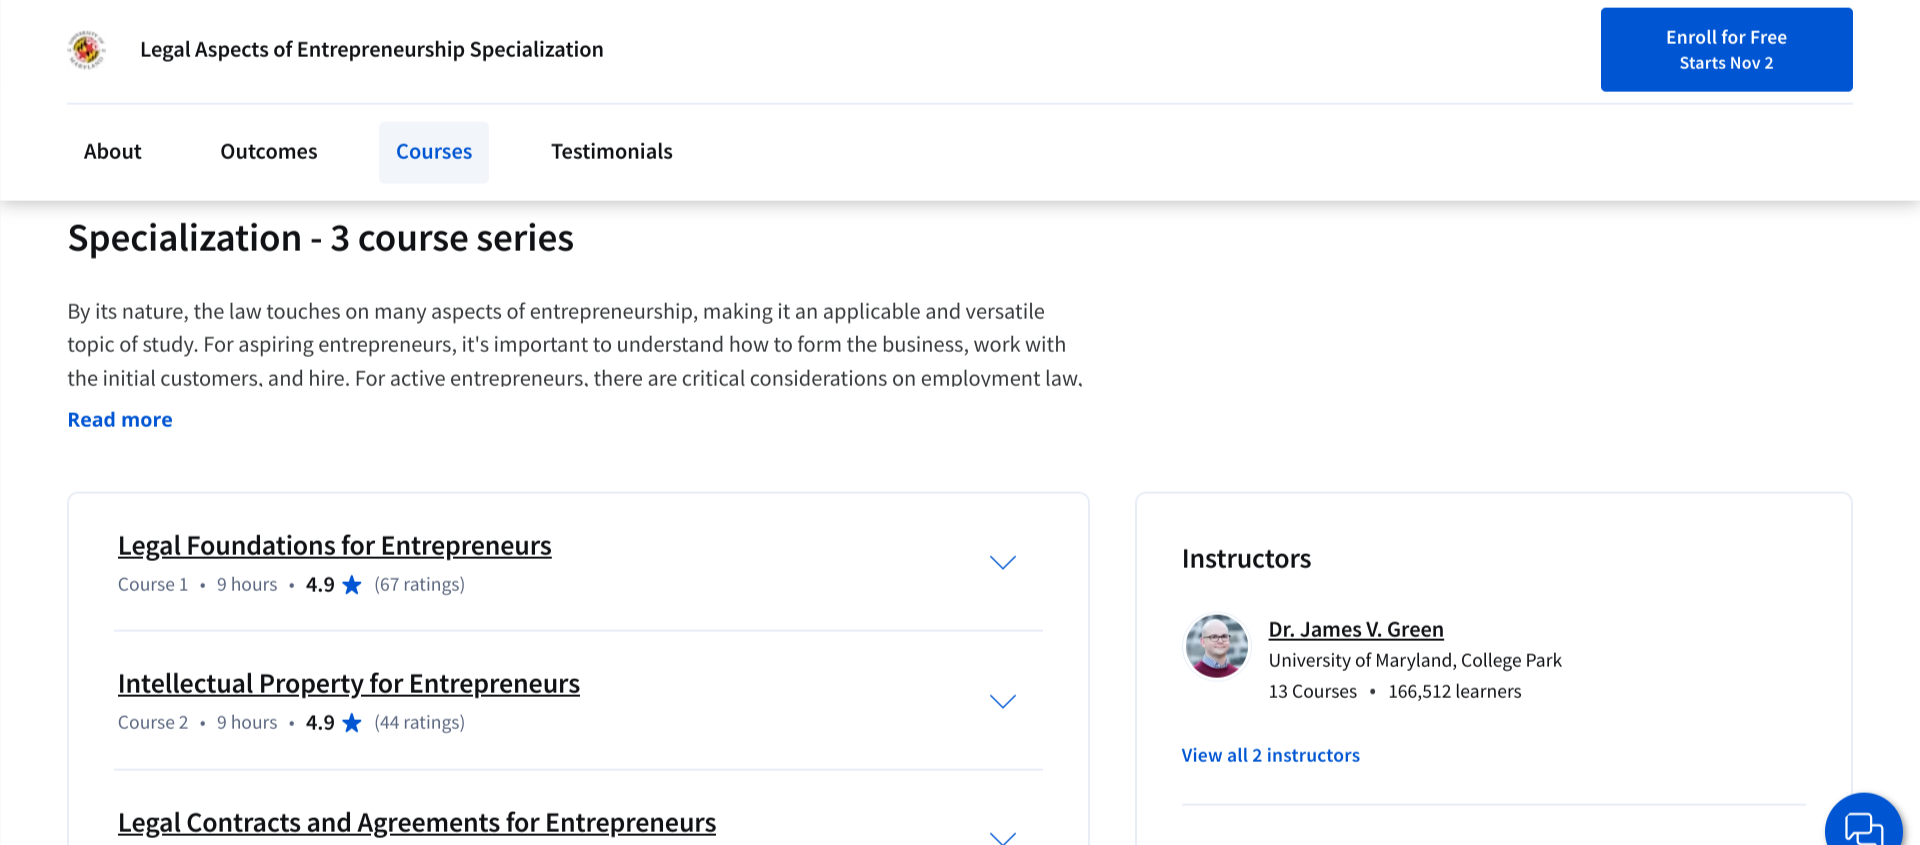Click the Legal Aspects of Entrepreneurship Specialization header title
The width and height of the screenshot is (1920, 845).
pos(372,50)
